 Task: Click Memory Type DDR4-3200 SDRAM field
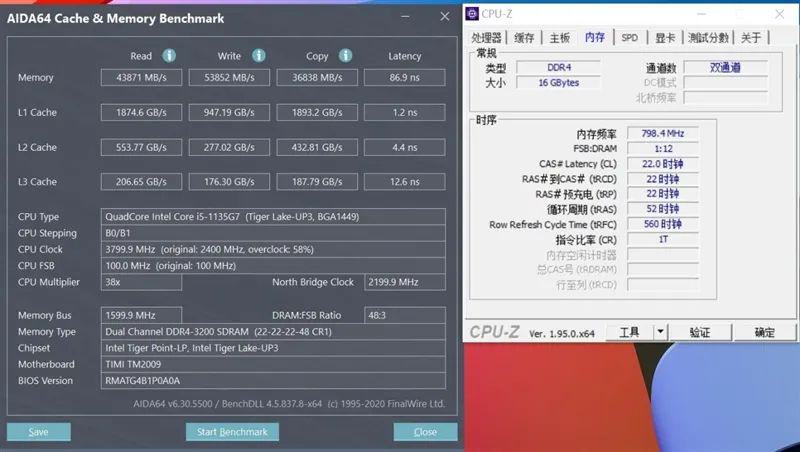point(273,332)
